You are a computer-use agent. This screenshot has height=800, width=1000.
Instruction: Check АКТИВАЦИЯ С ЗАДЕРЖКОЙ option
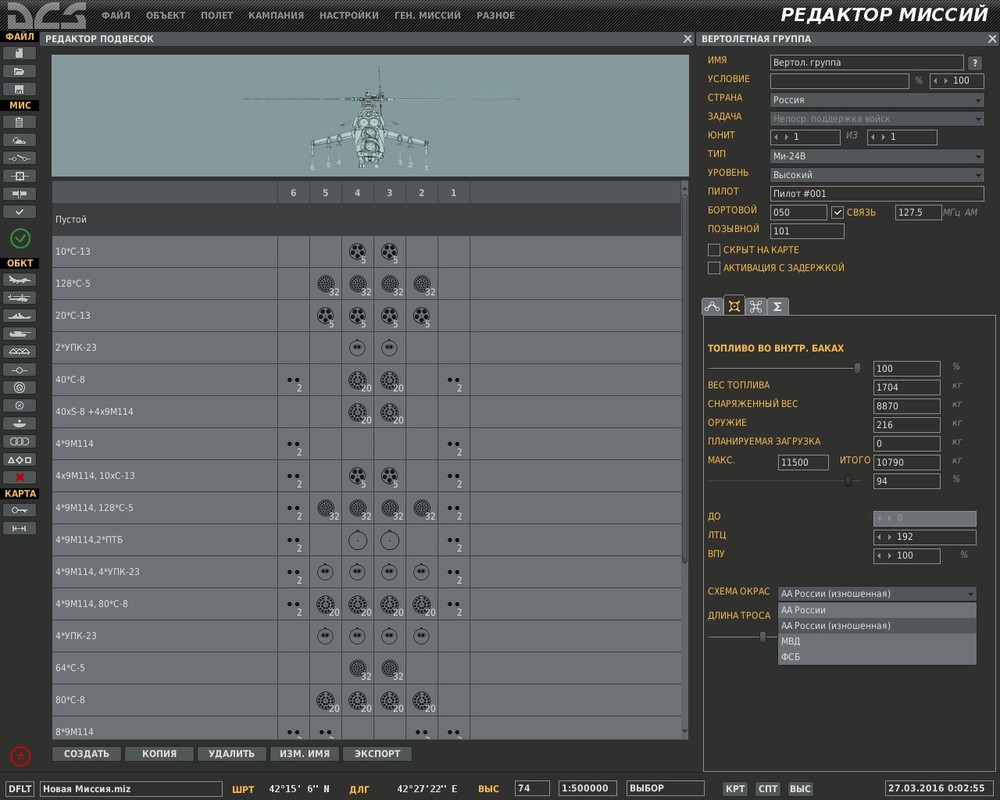click(x=714, y=268)
